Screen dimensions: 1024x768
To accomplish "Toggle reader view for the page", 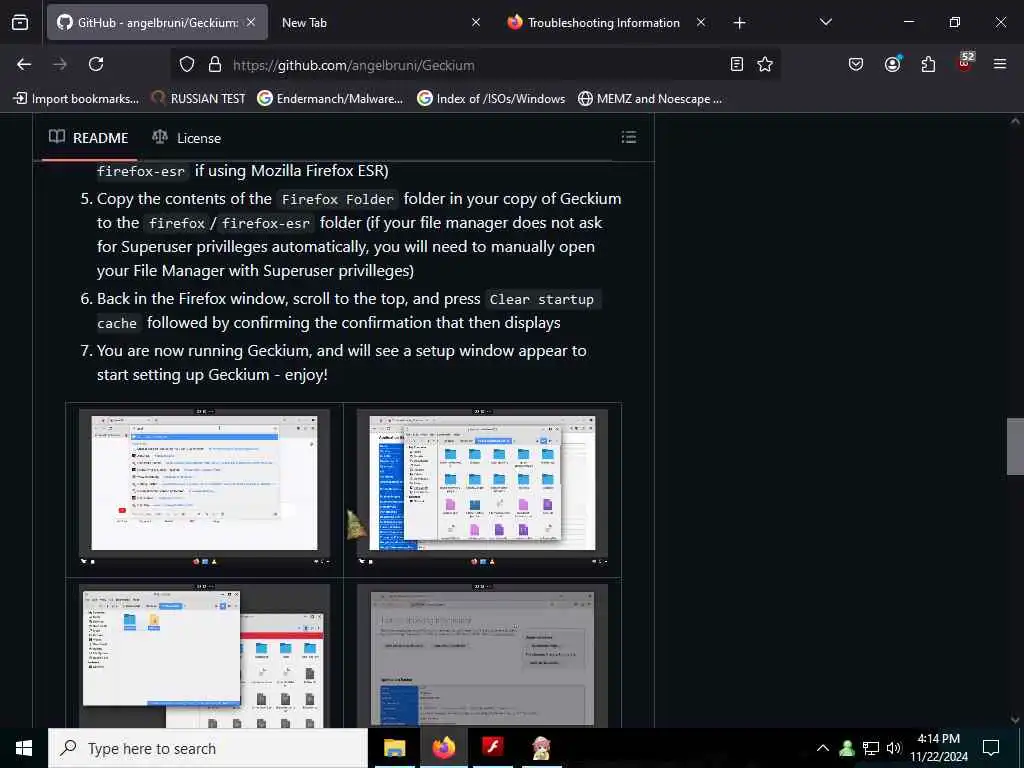I will pyautogui.click(x=737, y=64).
